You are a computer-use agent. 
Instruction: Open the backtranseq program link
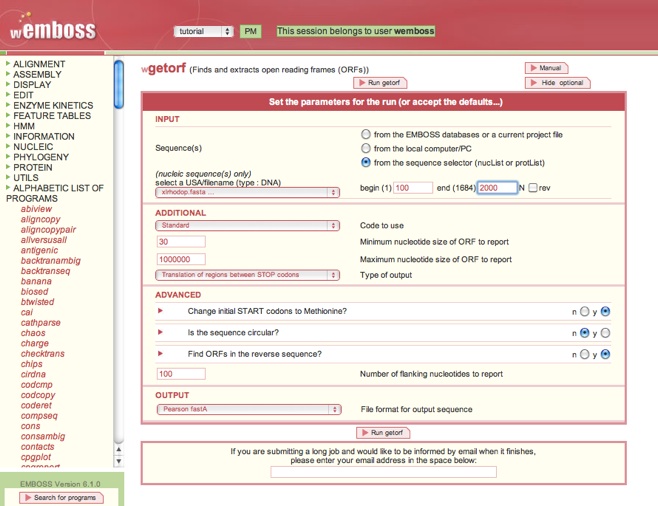click(45, 271)
